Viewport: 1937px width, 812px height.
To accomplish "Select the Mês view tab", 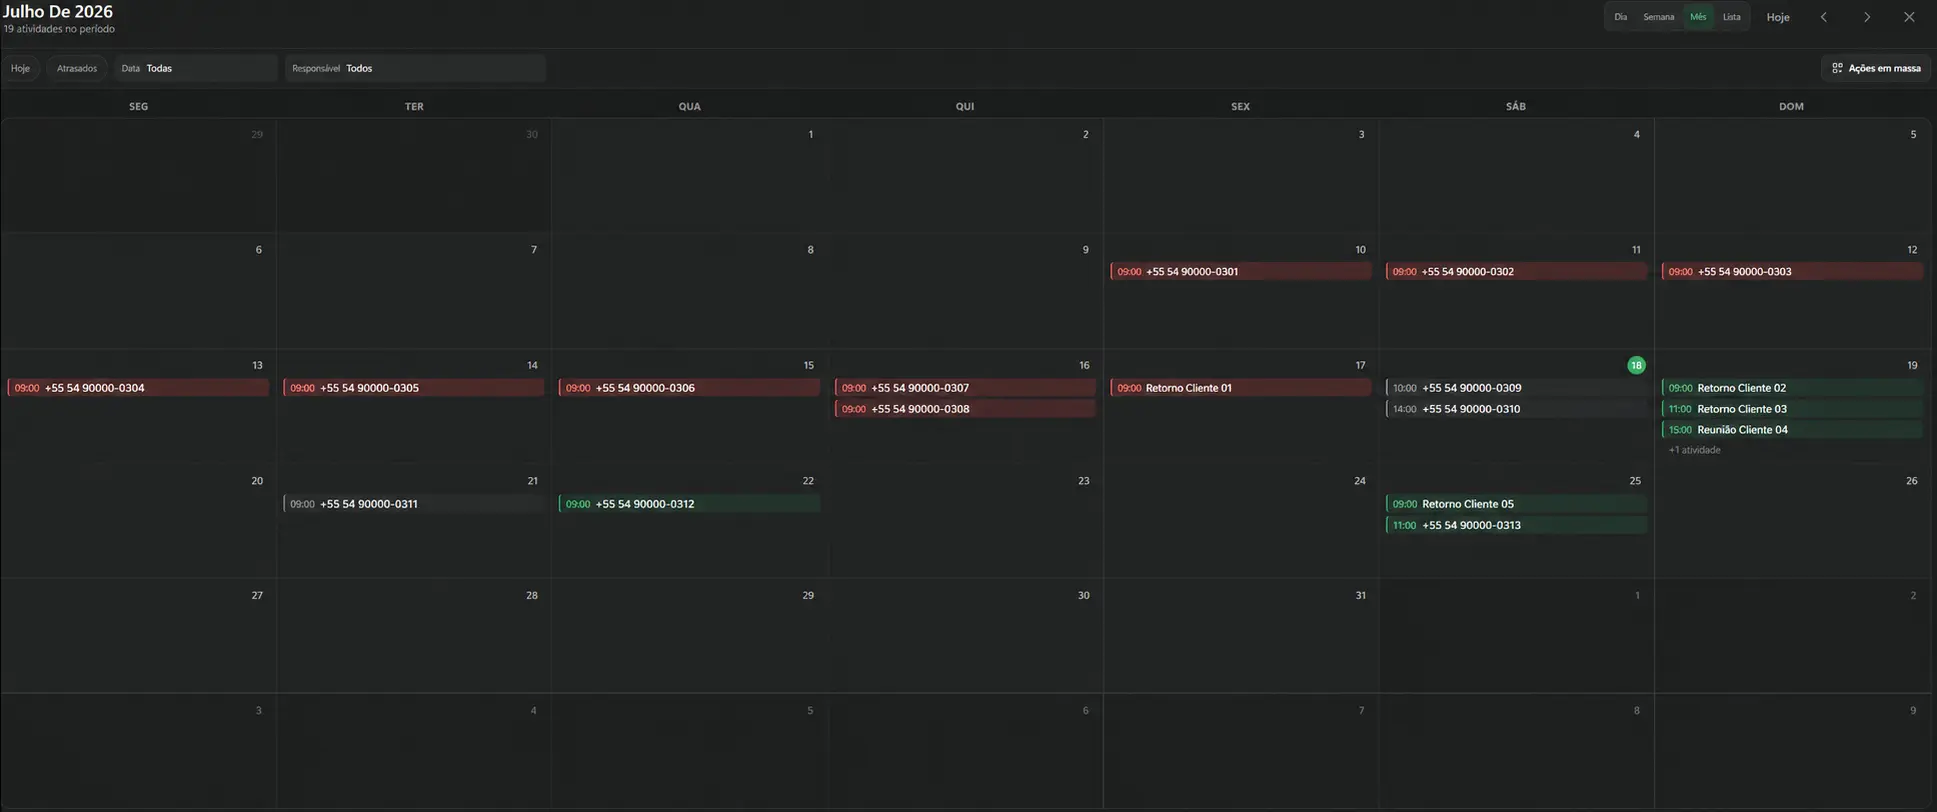I will 1698,17.
